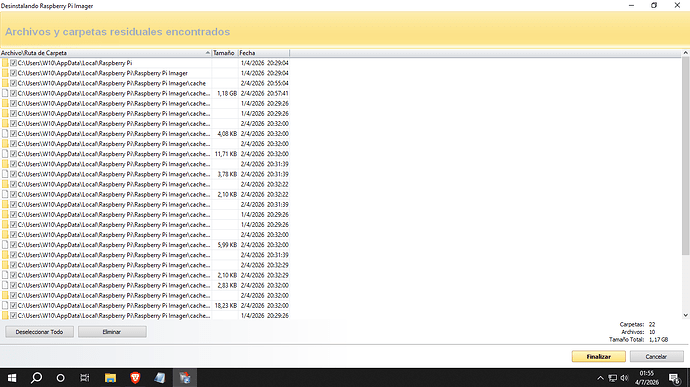Open the Windows Start menu
The height and width of the screenshot is (387, 690).
click(12, 378)
